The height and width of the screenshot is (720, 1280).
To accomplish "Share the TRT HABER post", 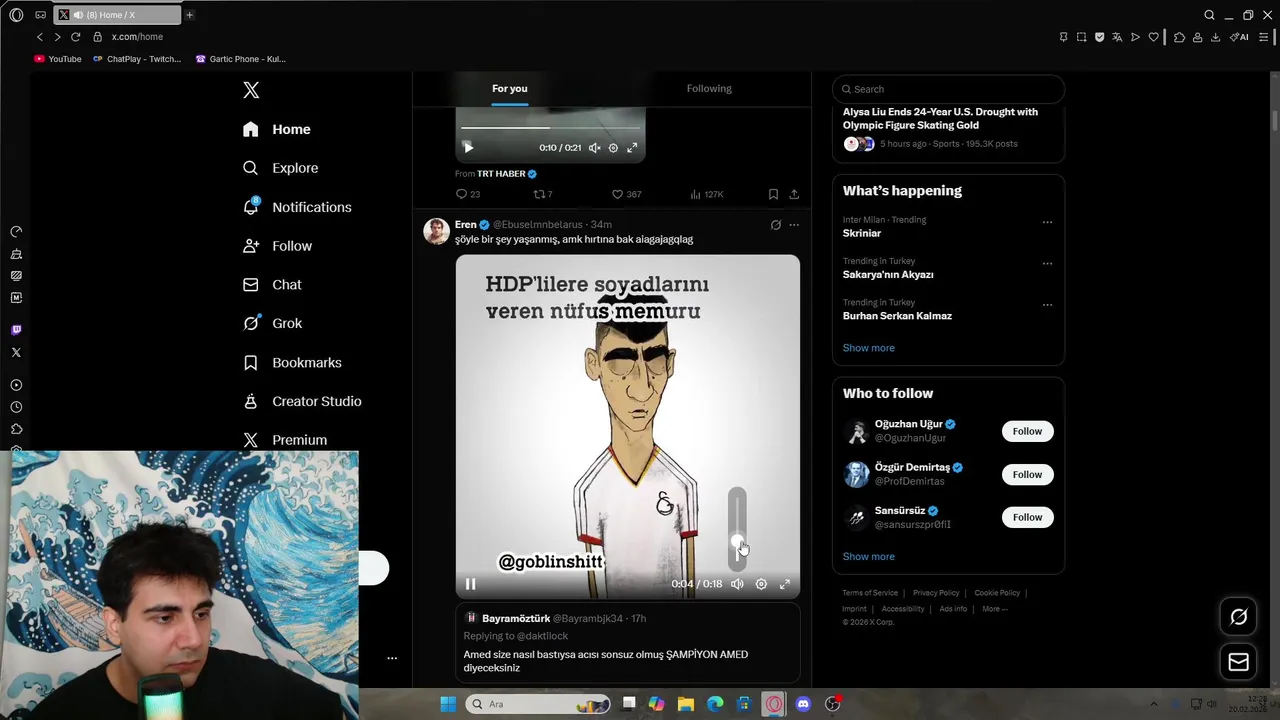I will (x=794, y=194).
